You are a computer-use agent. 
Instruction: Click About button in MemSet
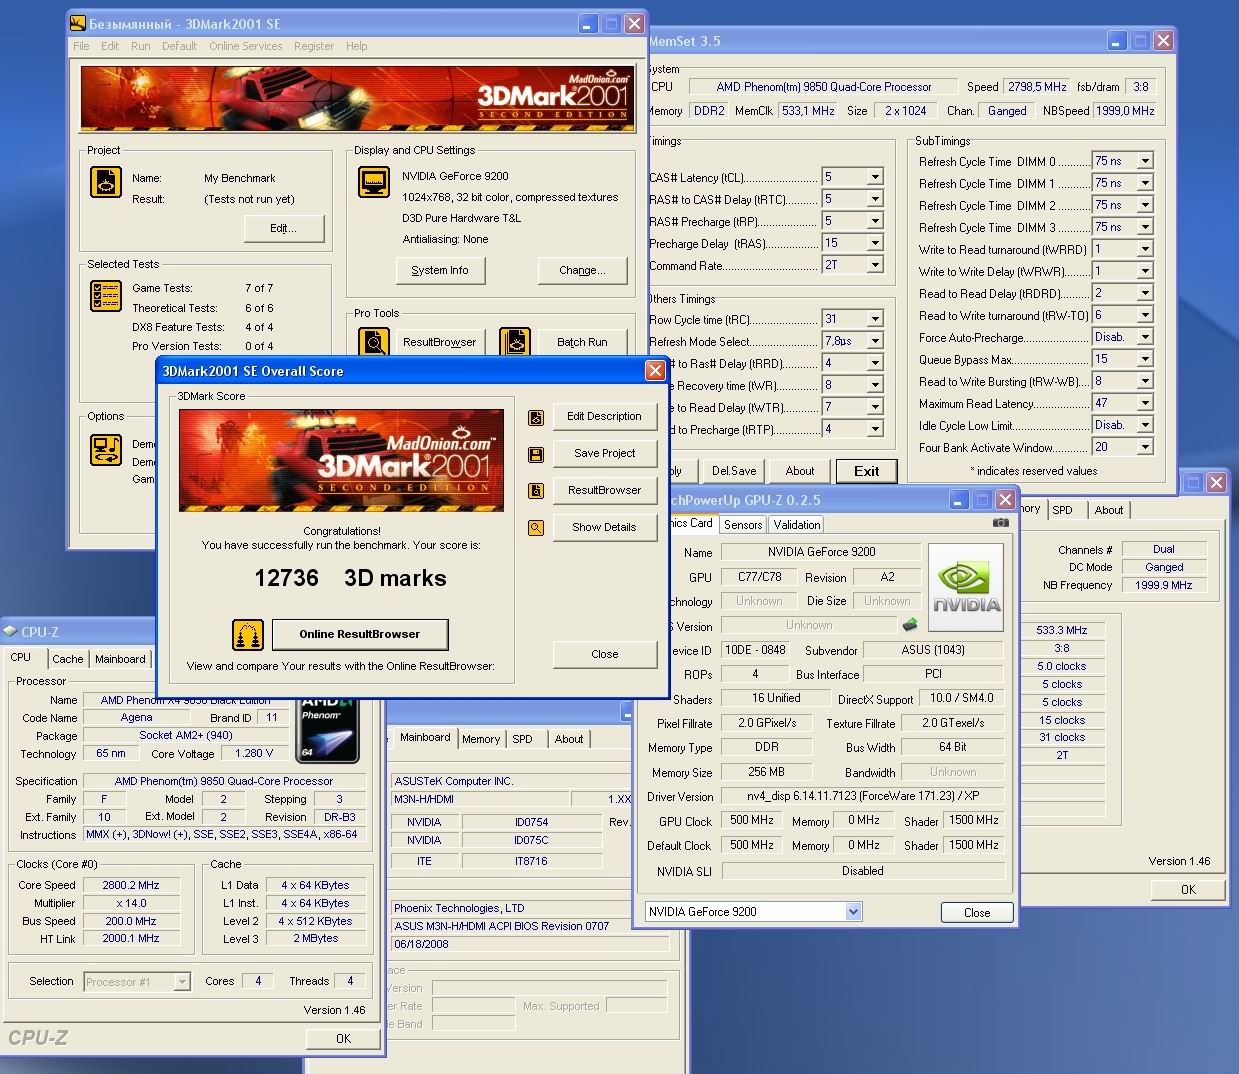799,471
